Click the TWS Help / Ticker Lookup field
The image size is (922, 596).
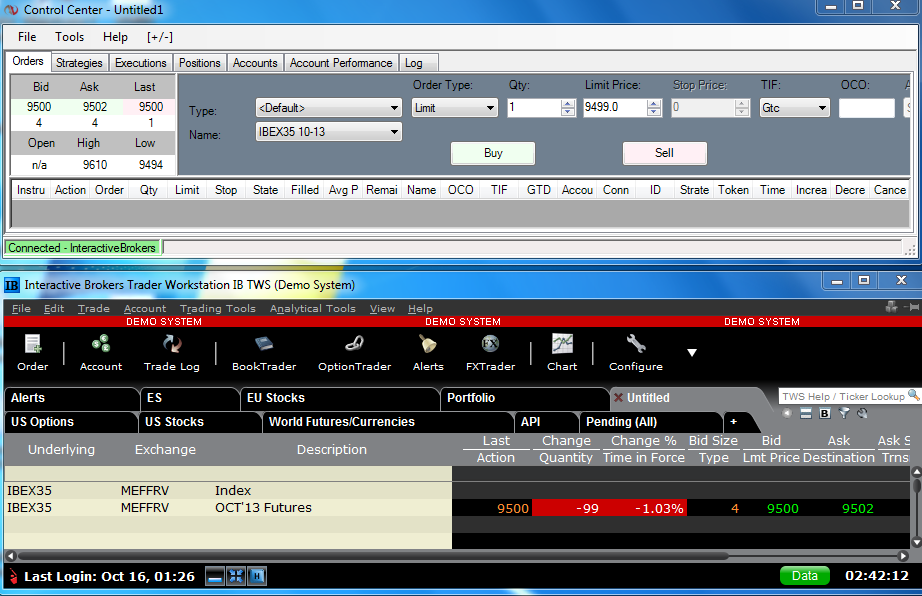click(x=843, y=396)
